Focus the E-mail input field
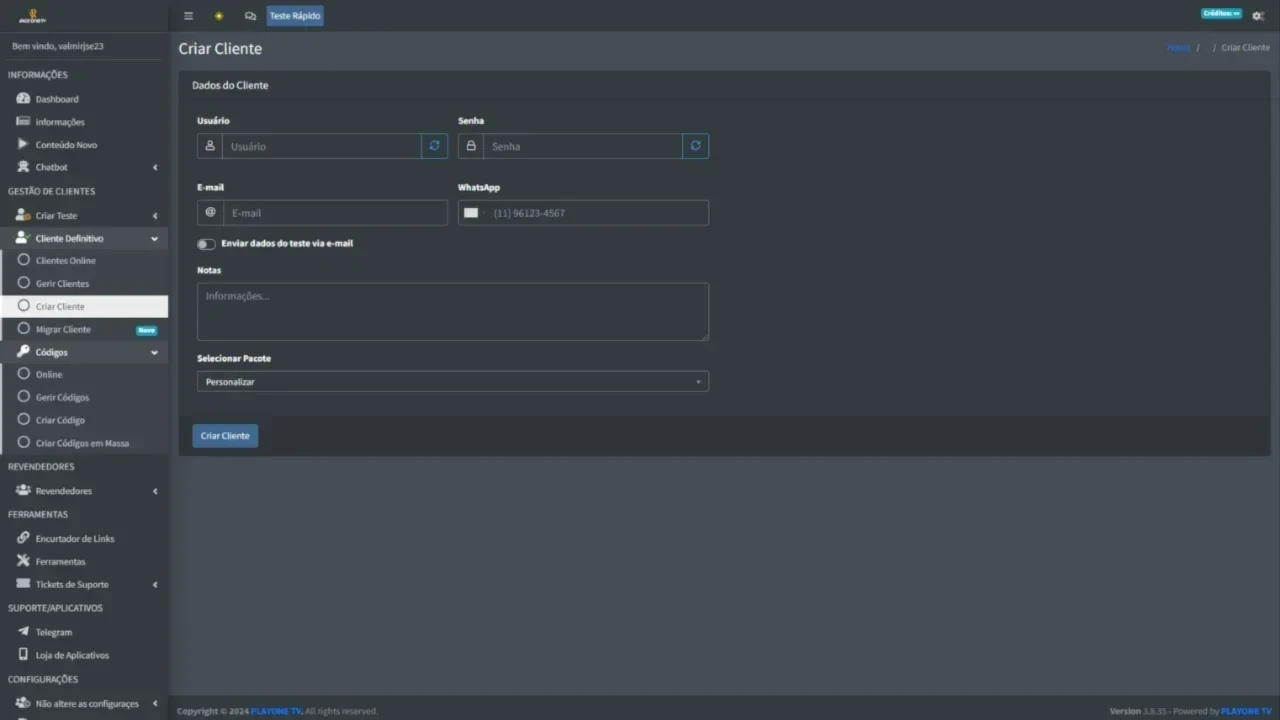 [x=335, y=213]
